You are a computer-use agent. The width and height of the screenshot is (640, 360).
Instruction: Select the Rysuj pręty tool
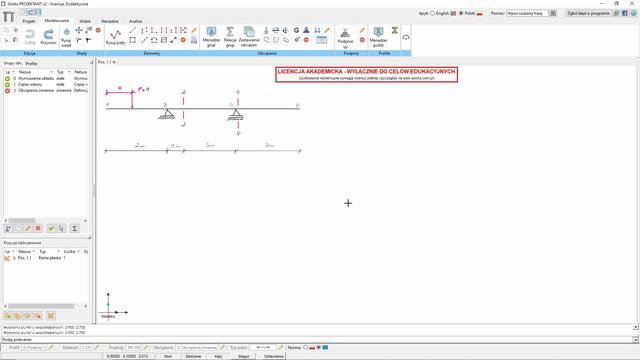pos(115,37)
